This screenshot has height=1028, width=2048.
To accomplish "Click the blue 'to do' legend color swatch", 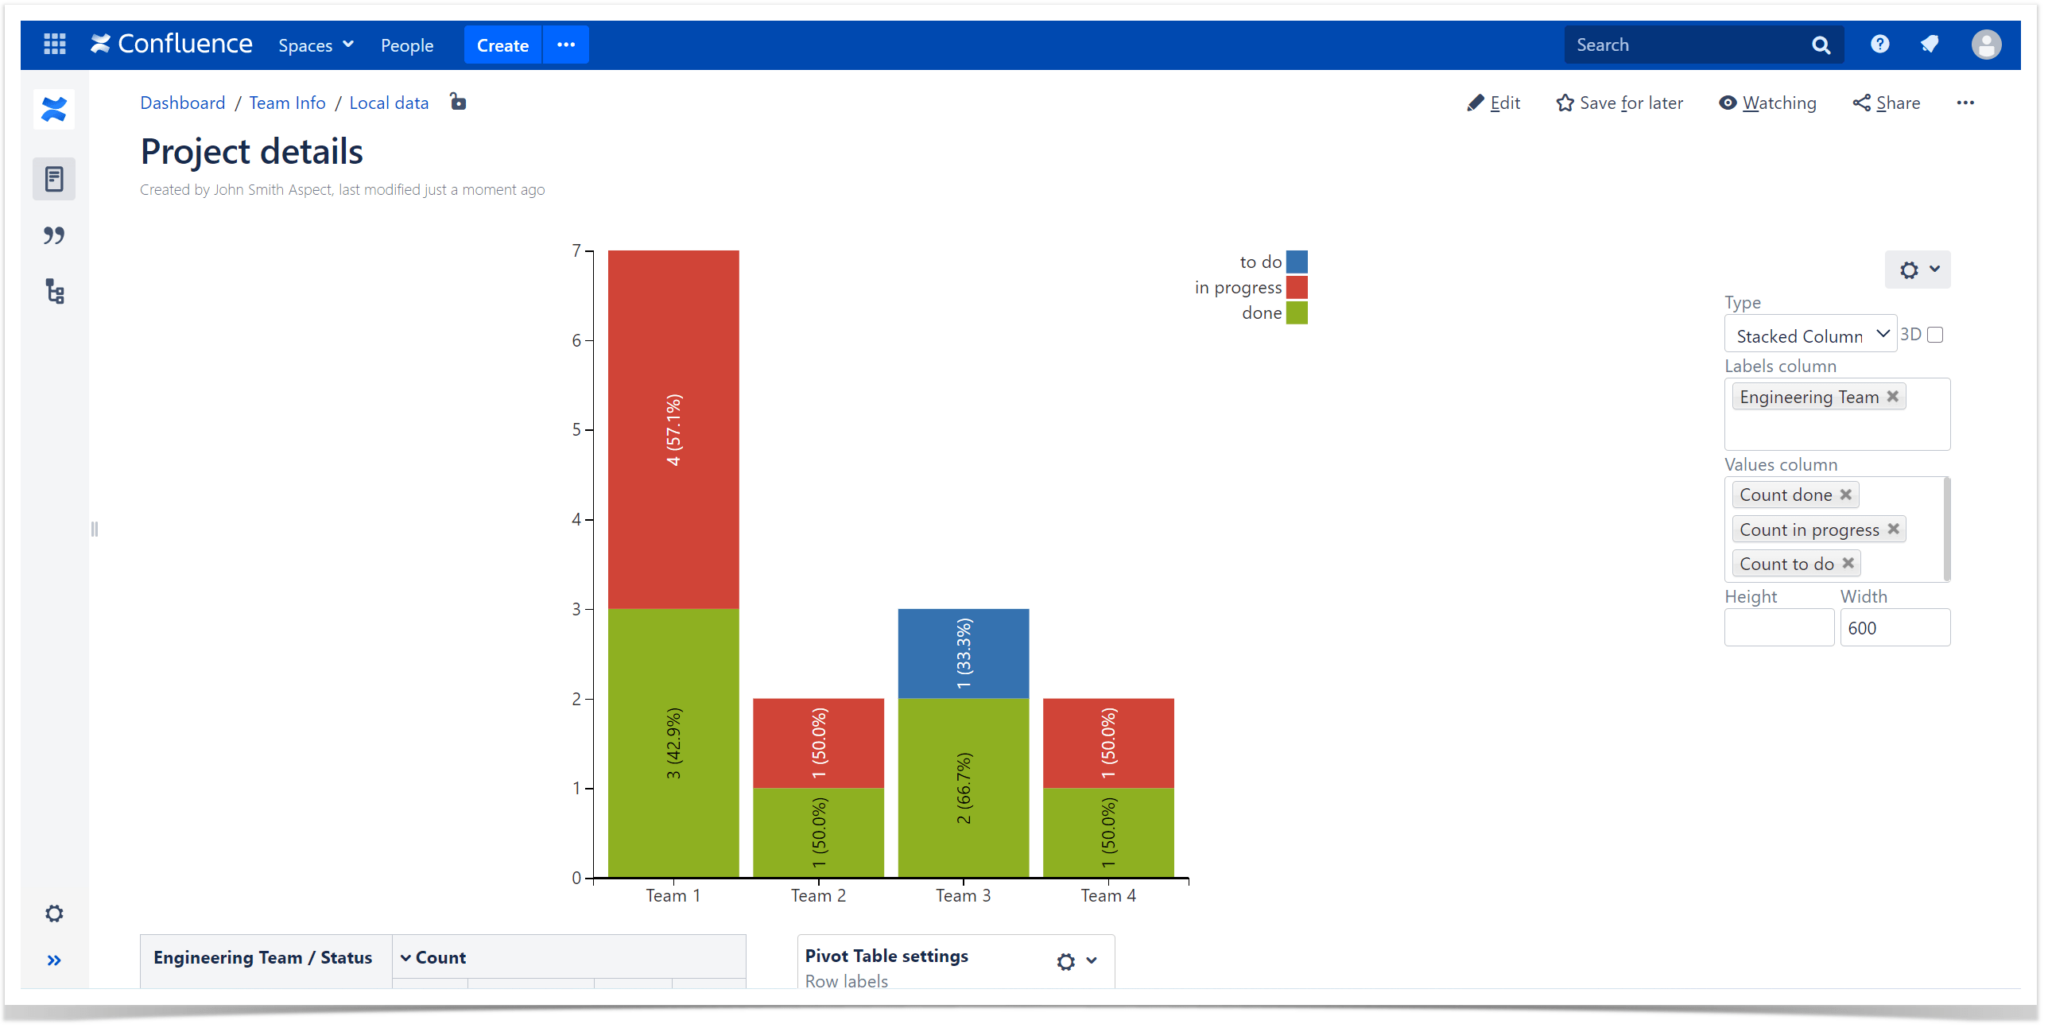I will (x=1295, y=261).
